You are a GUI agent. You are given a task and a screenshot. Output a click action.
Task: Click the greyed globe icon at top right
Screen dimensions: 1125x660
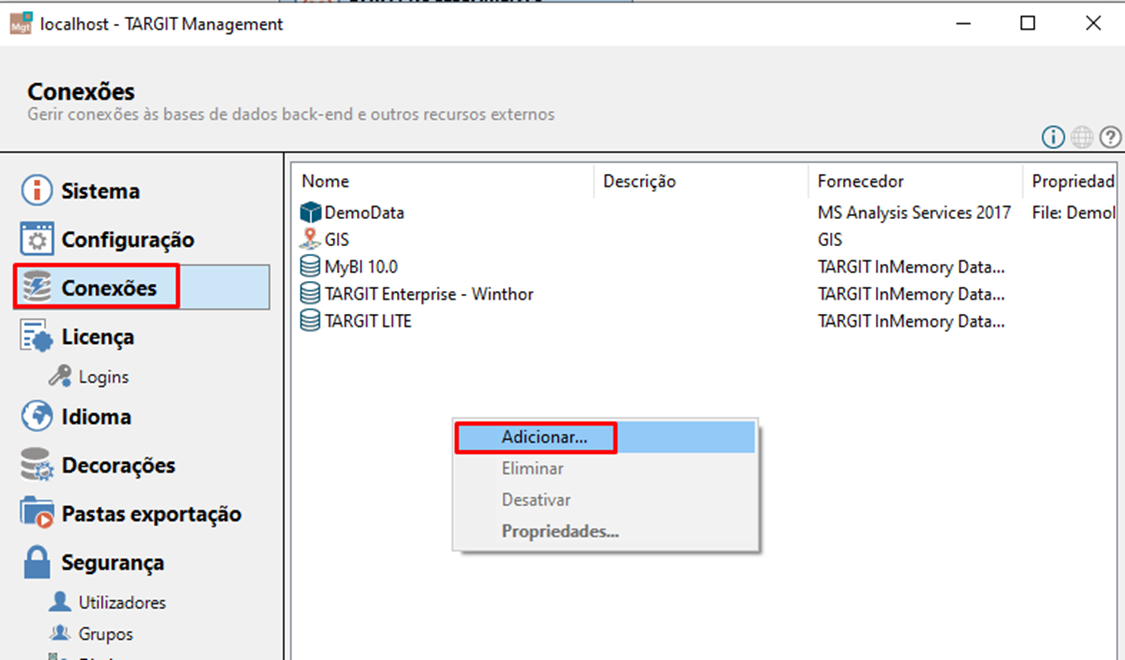pos(1082,136)
